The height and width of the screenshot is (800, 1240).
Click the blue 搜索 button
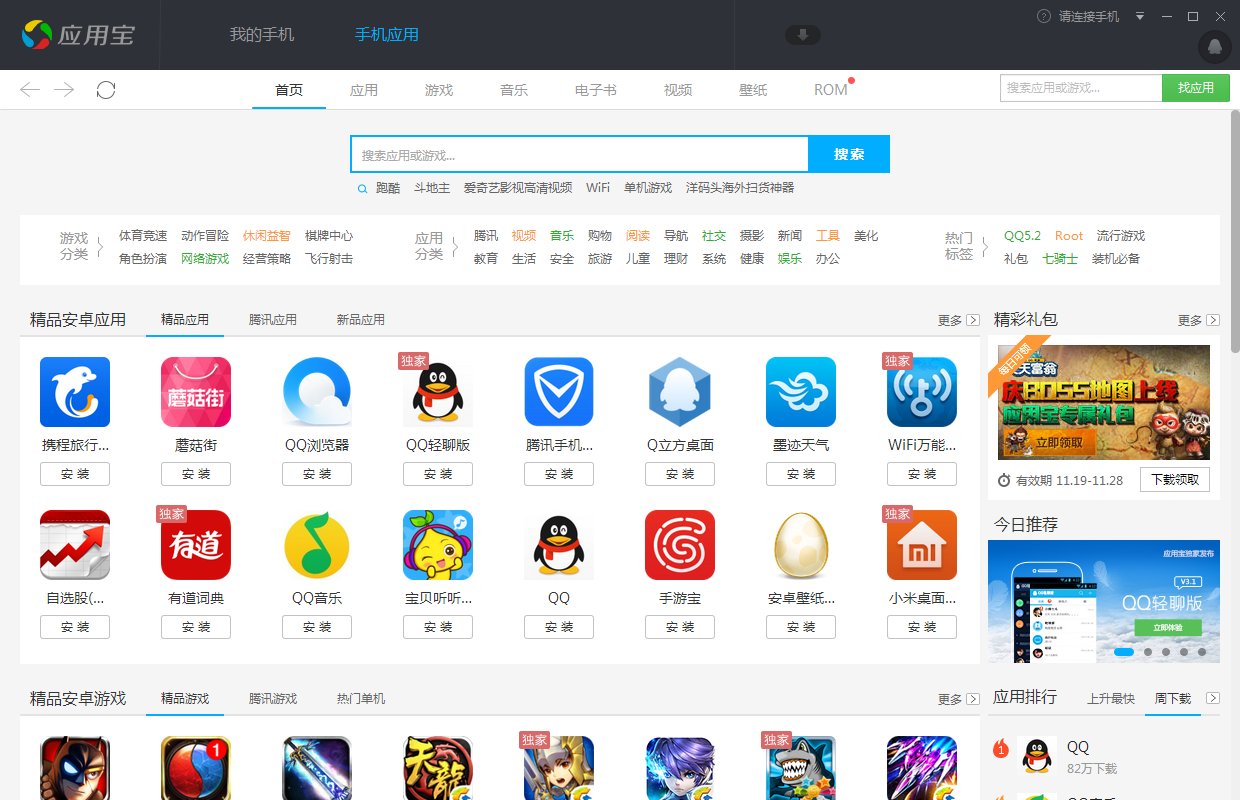pos(849,154)
